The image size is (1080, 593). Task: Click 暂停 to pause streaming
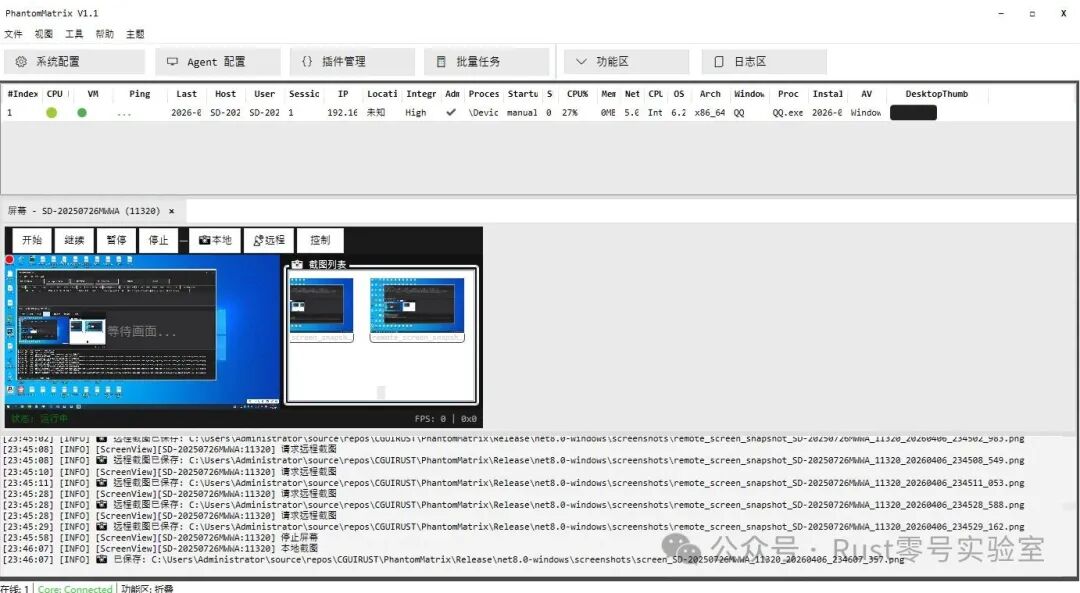(116, 240)
